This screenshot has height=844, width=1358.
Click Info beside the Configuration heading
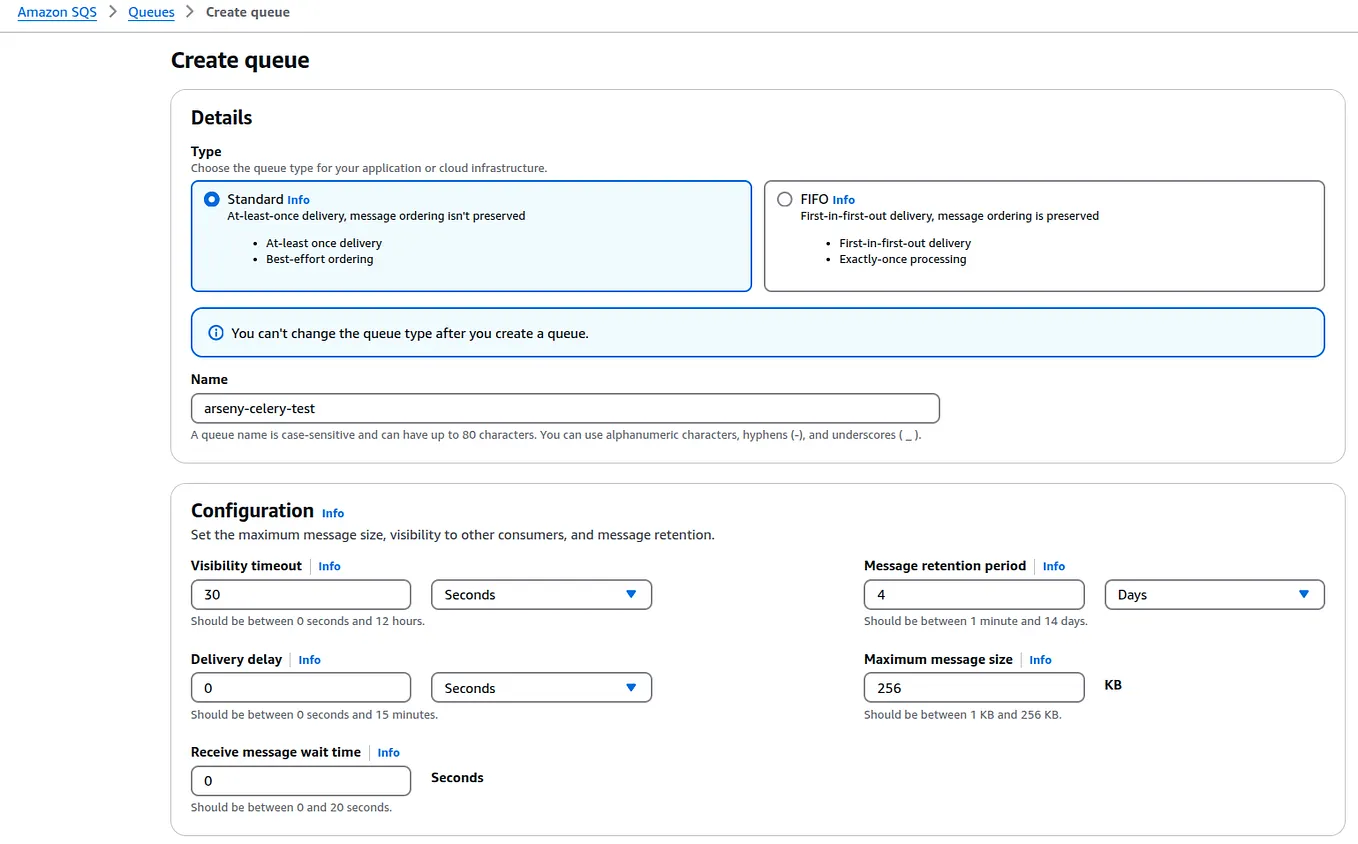[332, 513]
